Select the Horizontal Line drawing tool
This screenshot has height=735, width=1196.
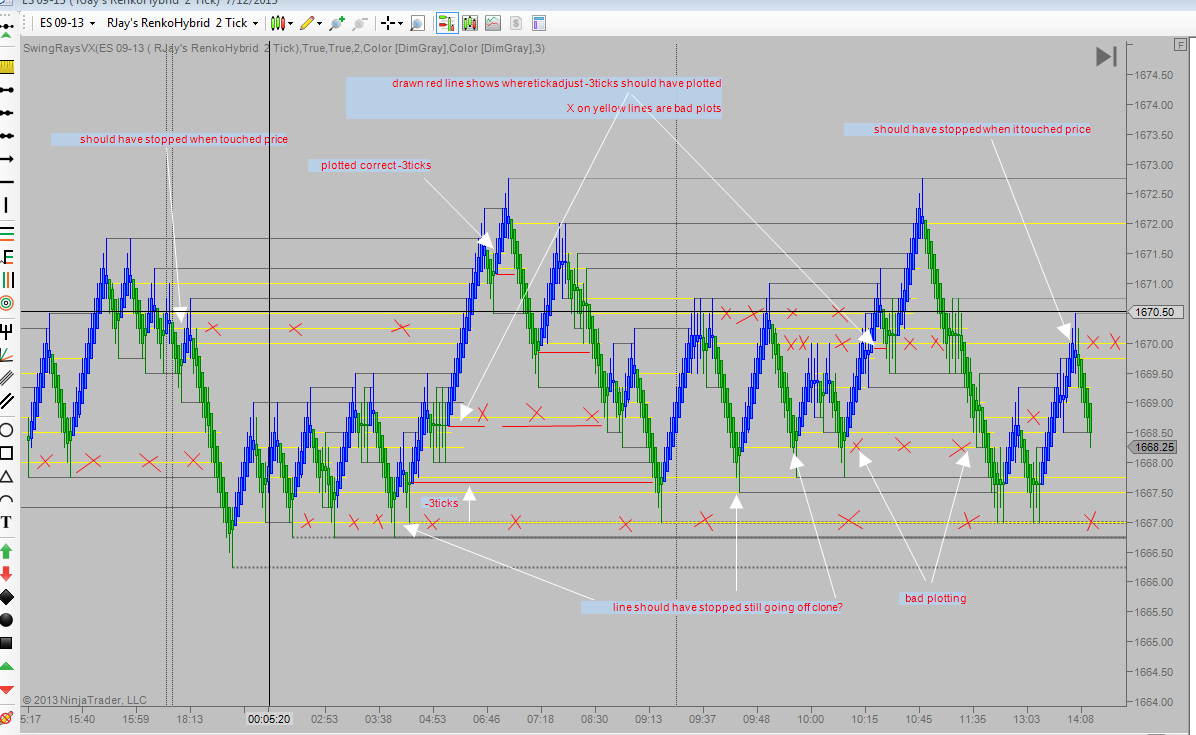(x=7, y=181)
